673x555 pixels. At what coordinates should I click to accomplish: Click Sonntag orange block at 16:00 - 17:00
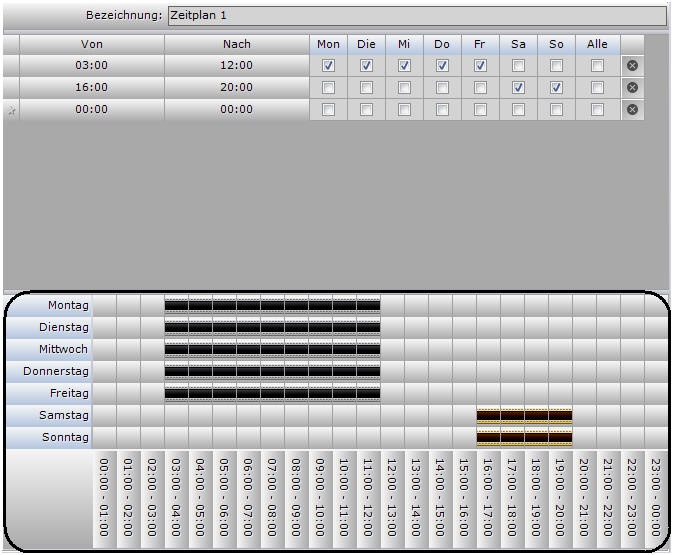point(488,437)
